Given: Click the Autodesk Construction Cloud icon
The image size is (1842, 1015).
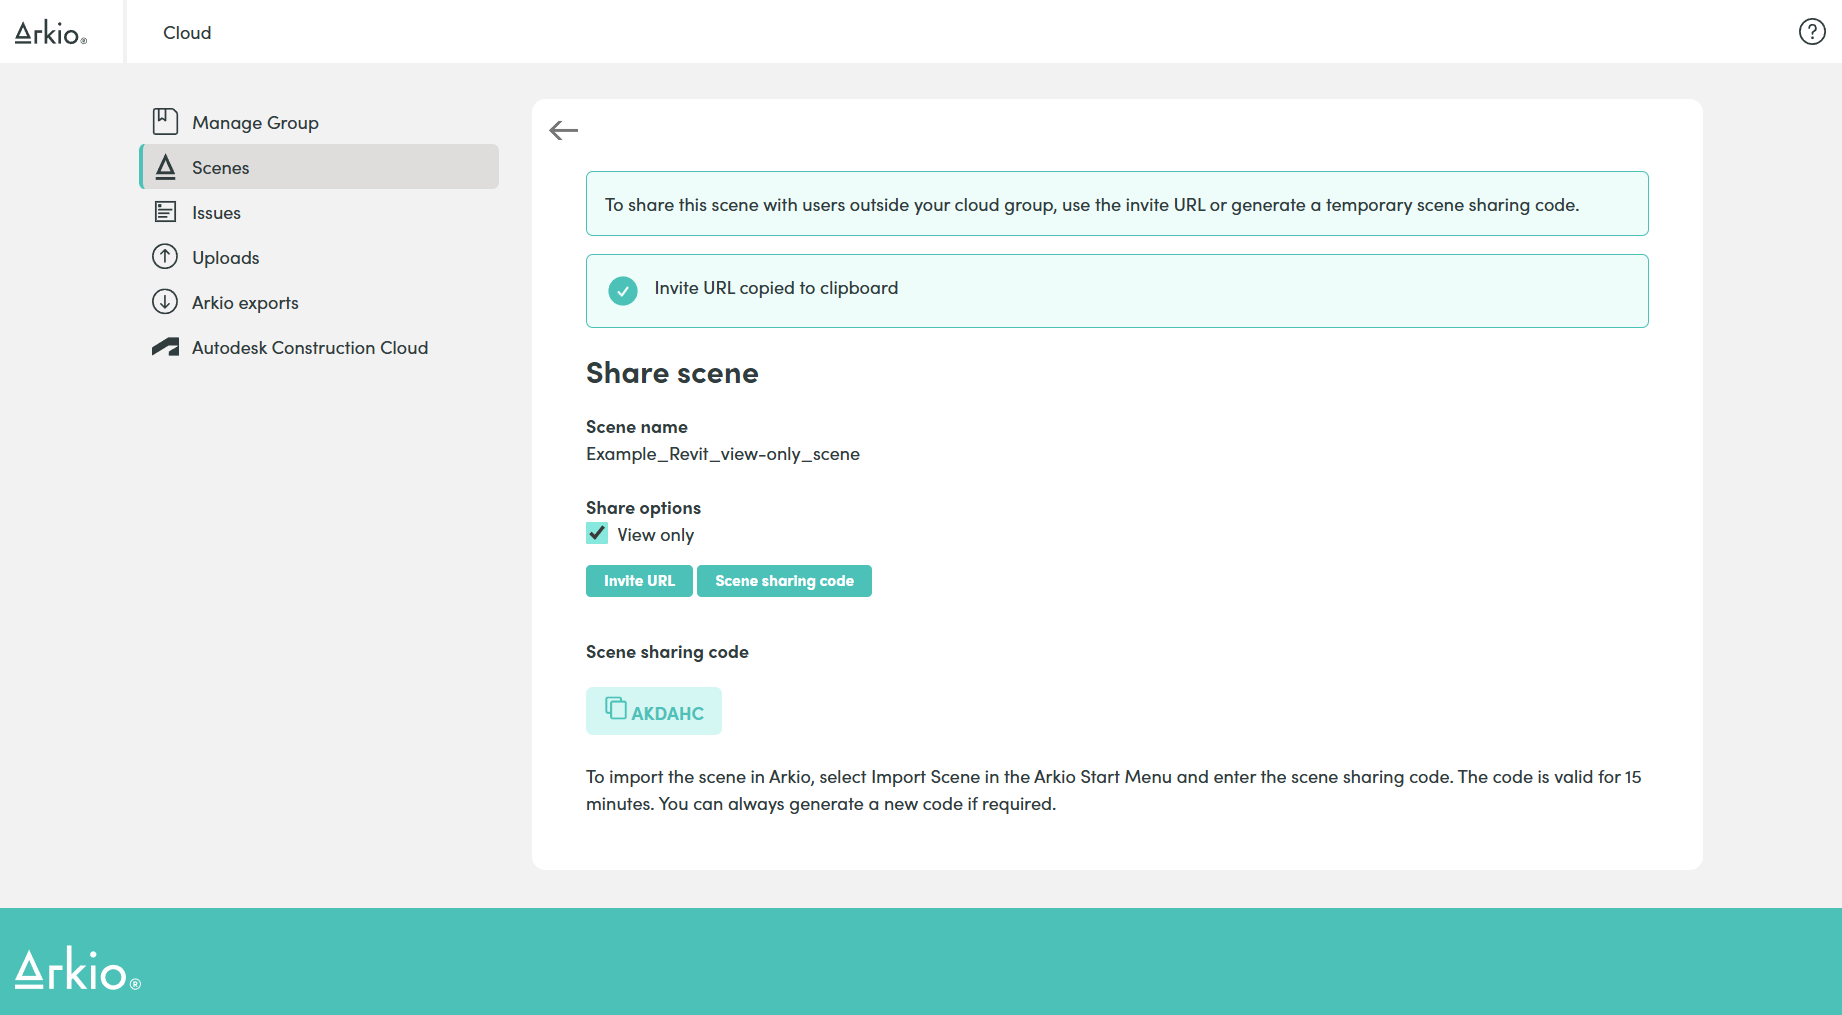Looking at the screenshot, I should click(165, 346).
